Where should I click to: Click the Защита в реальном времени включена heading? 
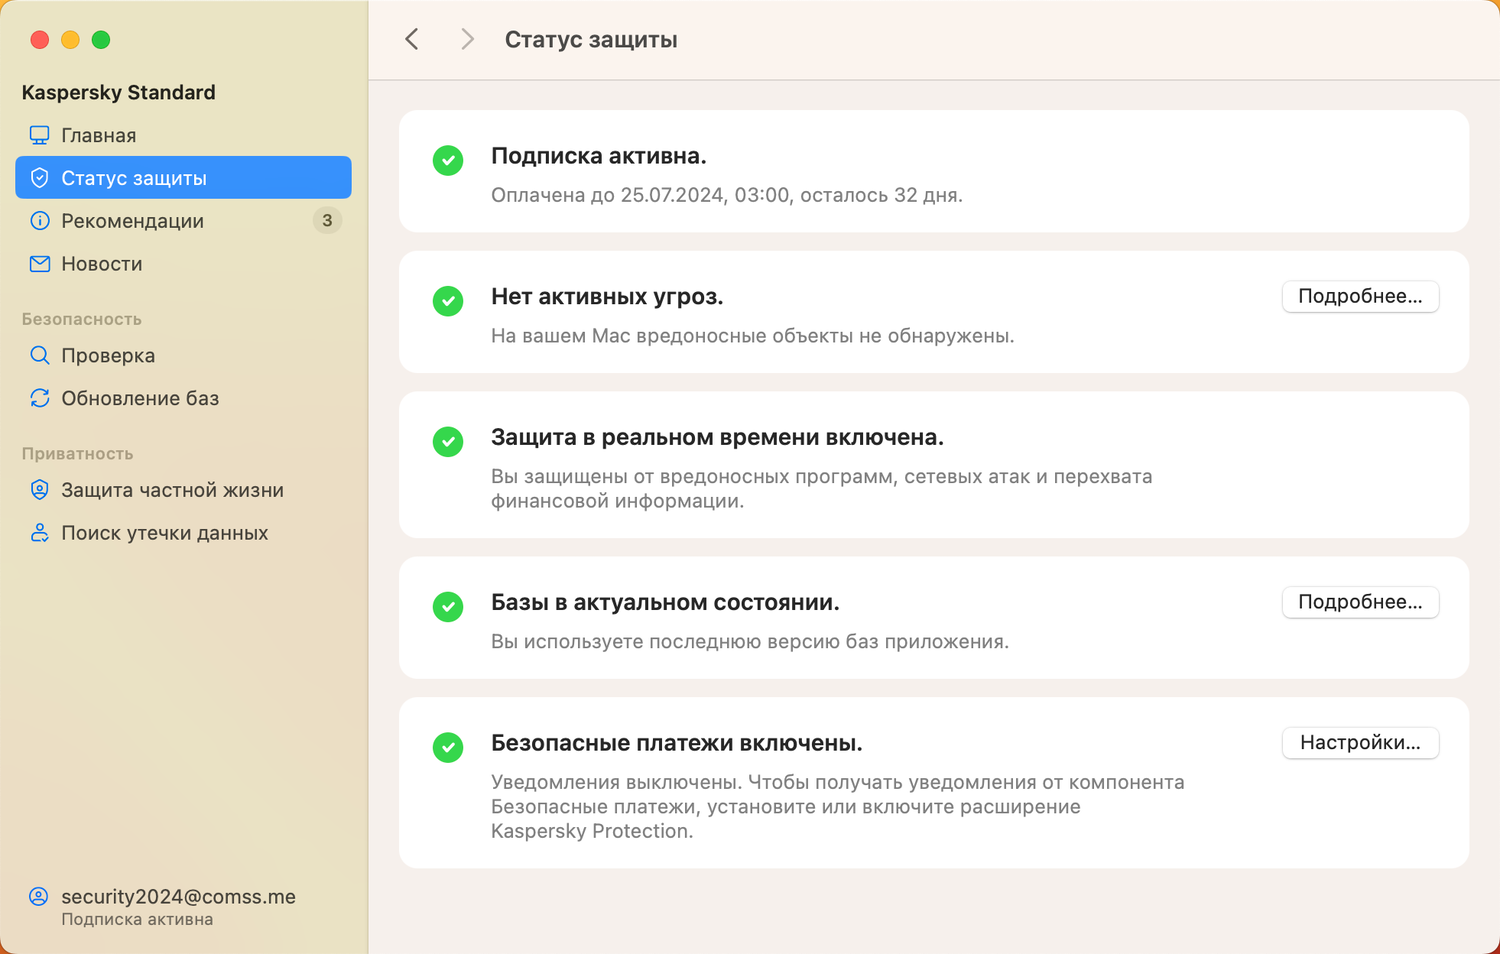[717, 438]
